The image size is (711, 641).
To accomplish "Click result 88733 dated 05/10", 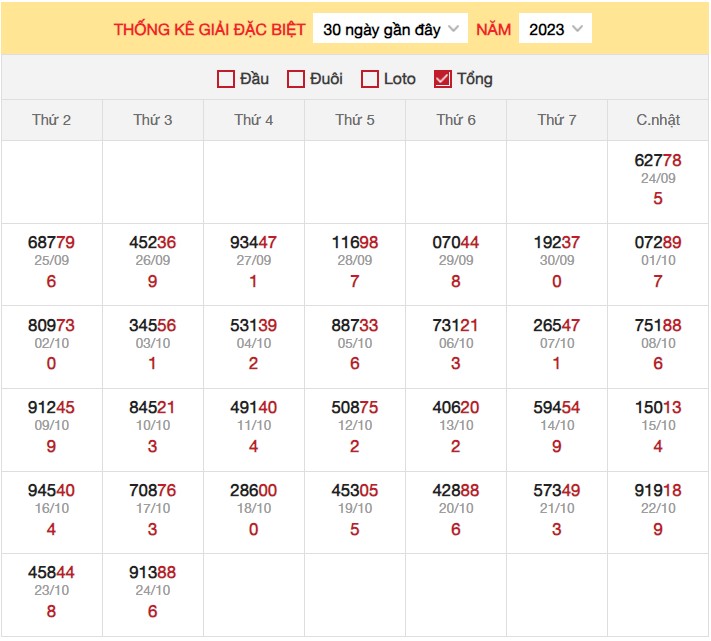I will (355, 325).
